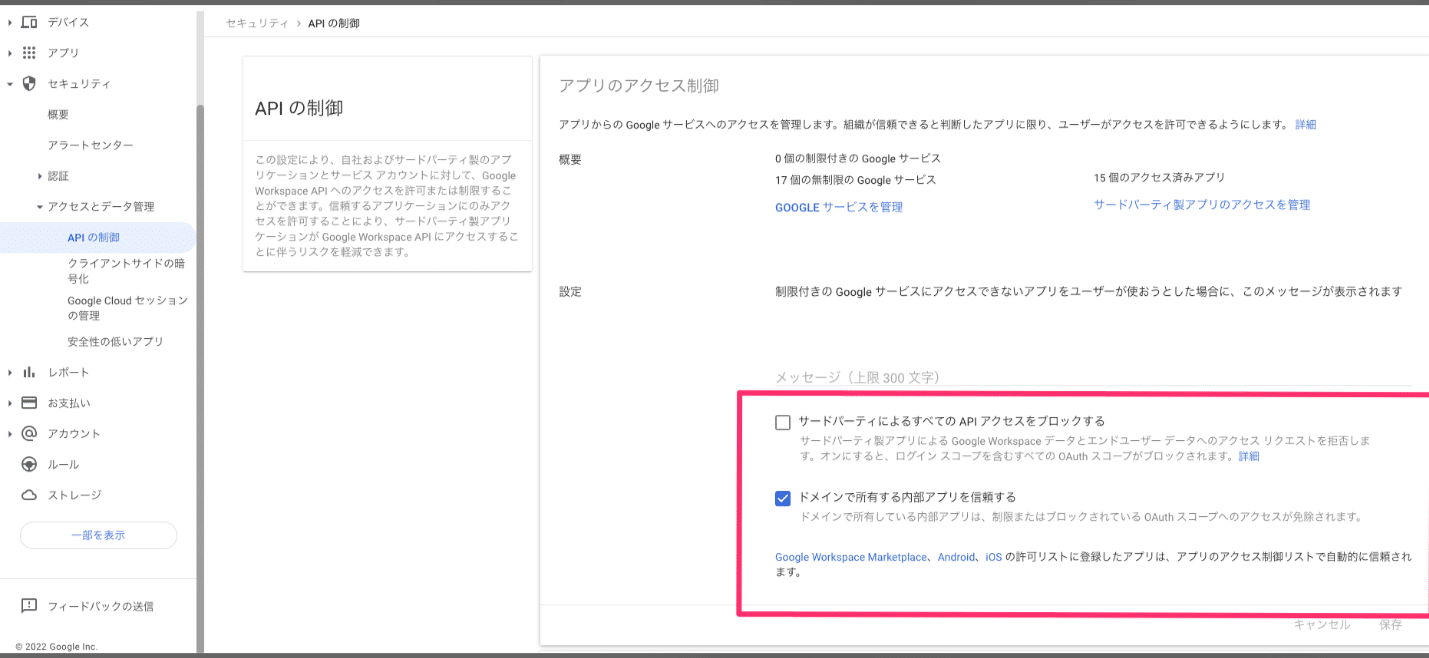Click the 一部を表示 button
The image size is (1429, 658).
coord(98,536)
